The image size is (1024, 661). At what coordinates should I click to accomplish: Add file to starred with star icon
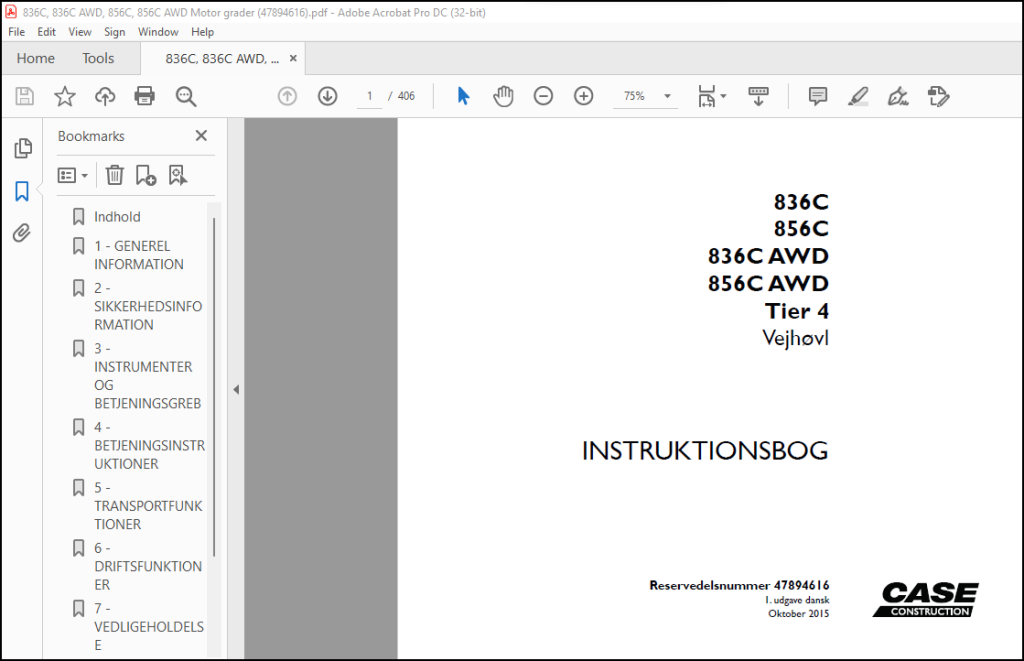coord(65,97)
